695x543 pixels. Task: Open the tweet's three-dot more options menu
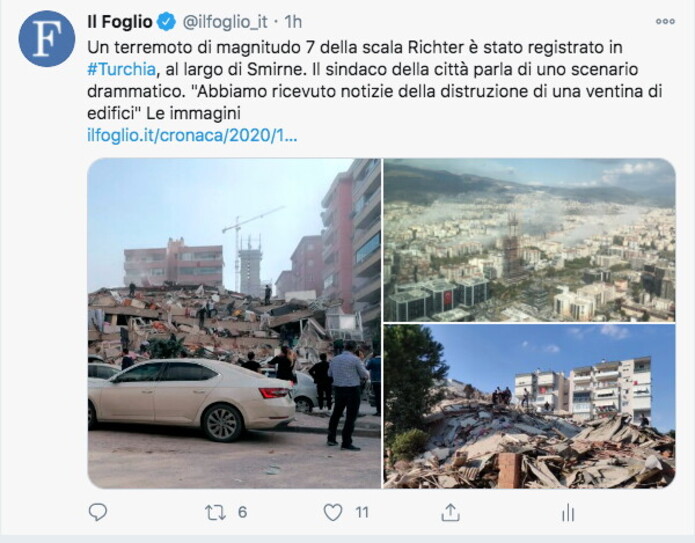pos(665,21)
